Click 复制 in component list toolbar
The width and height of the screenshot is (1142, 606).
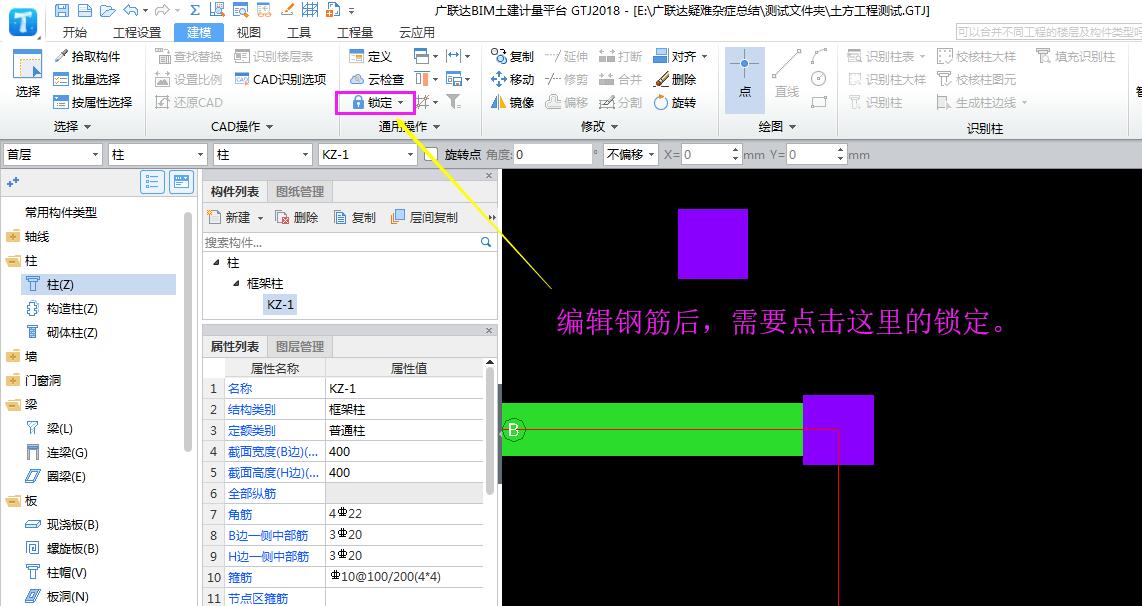(x=355, y=217)
